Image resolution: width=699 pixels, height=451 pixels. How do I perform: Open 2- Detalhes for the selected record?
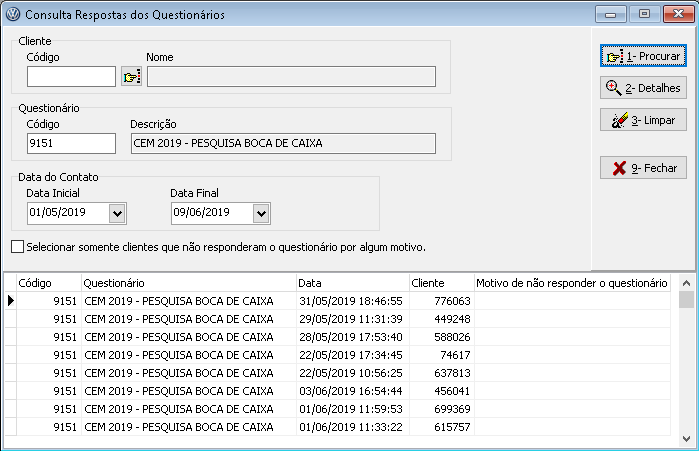[x=643, y=88]
